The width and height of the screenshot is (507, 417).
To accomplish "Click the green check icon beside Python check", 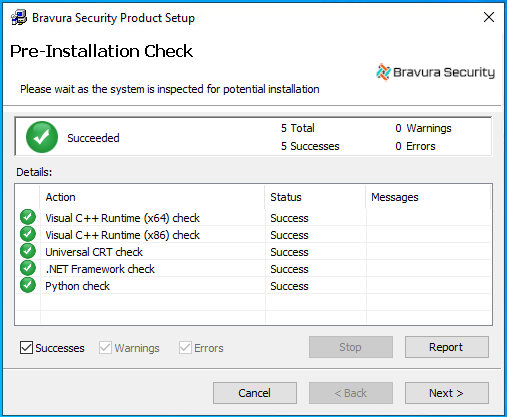I will [28, 285].
